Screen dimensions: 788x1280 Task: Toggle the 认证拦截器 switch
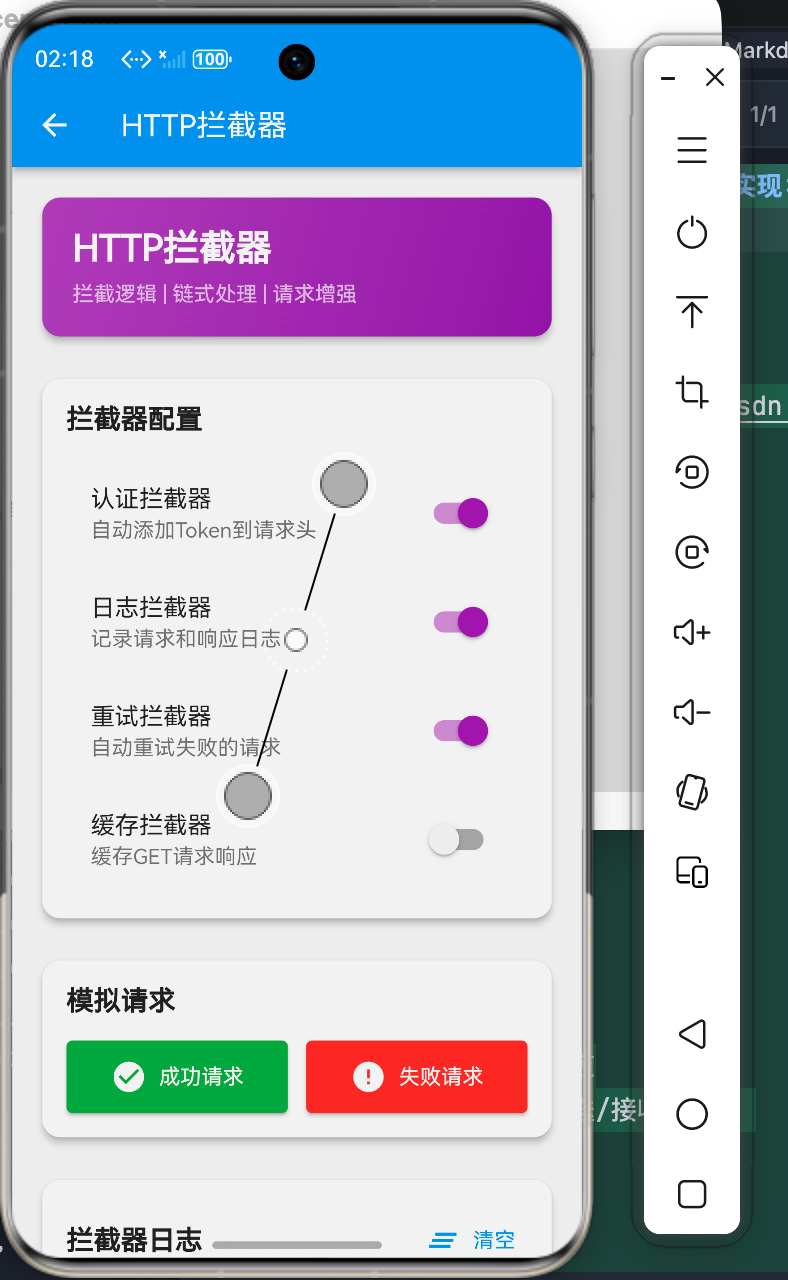pos(460,513)
